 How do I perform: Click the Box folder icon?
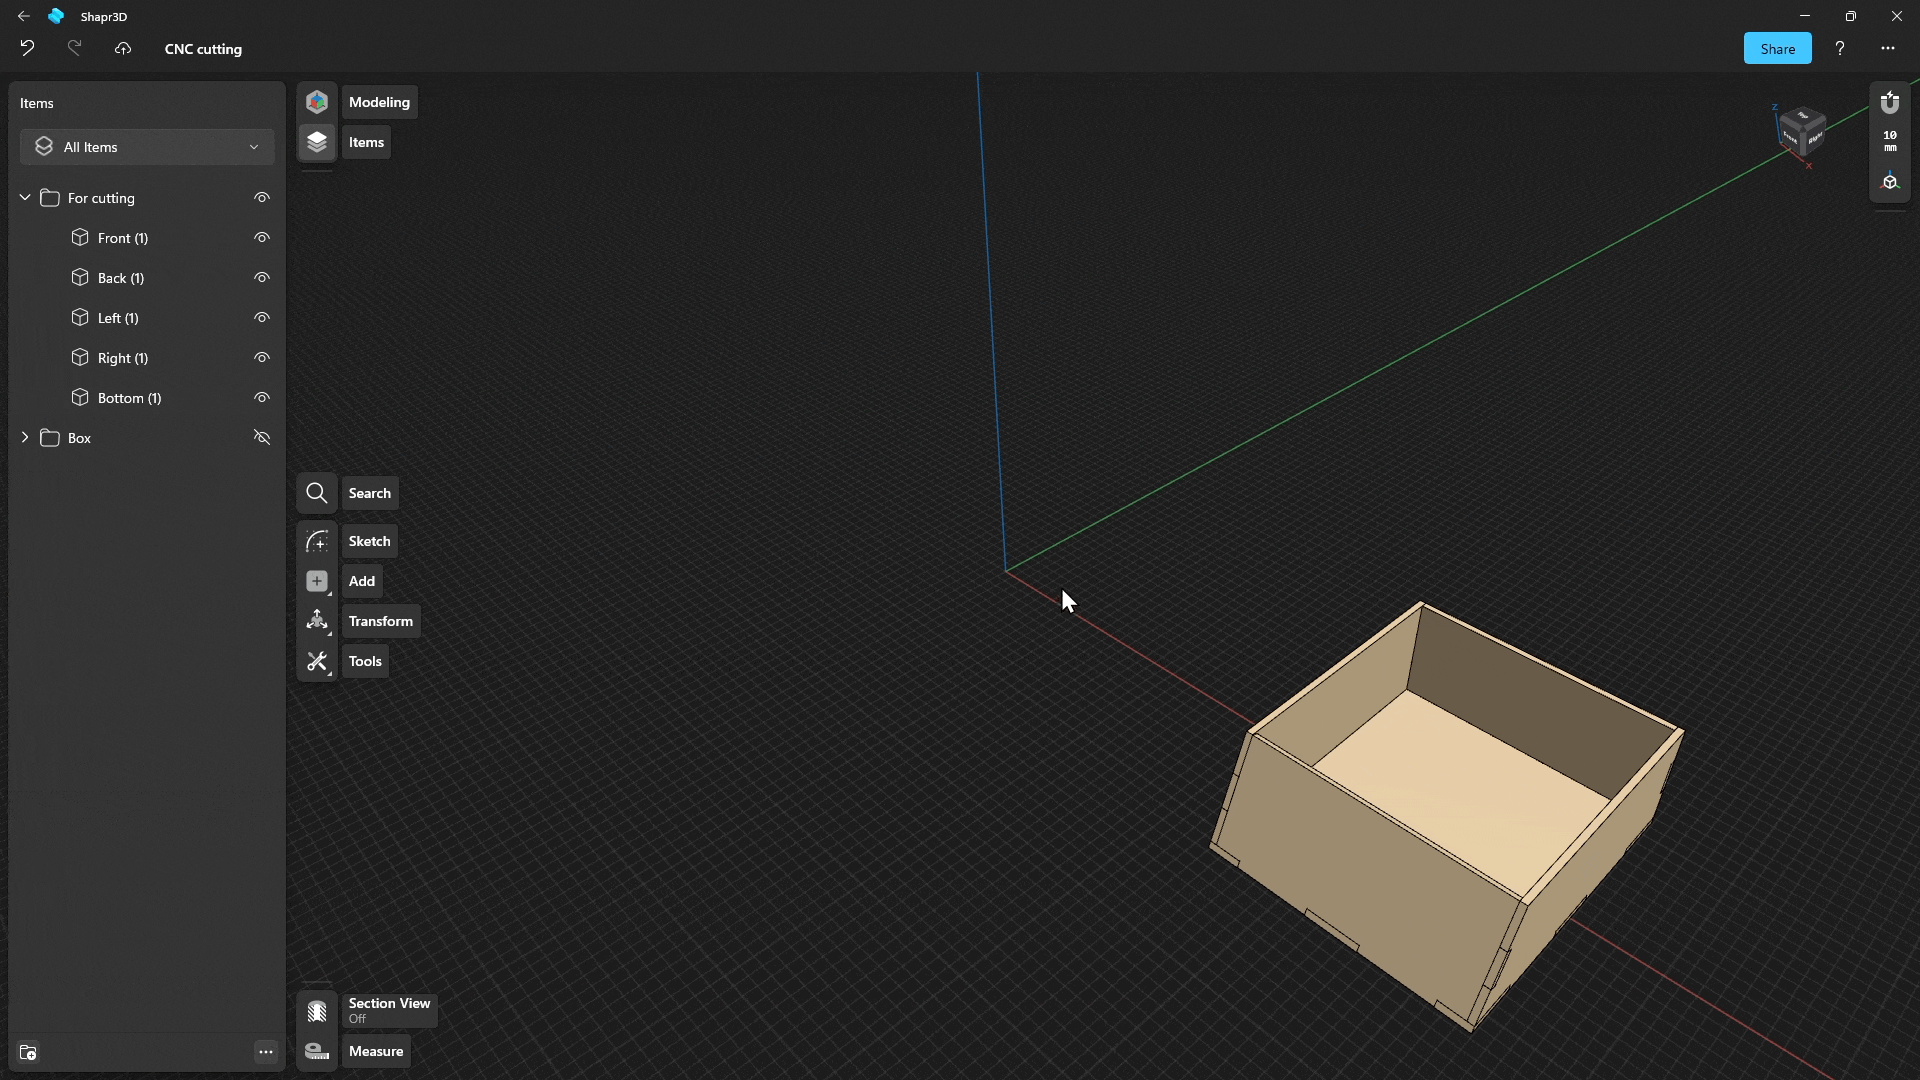pos(50,438)
